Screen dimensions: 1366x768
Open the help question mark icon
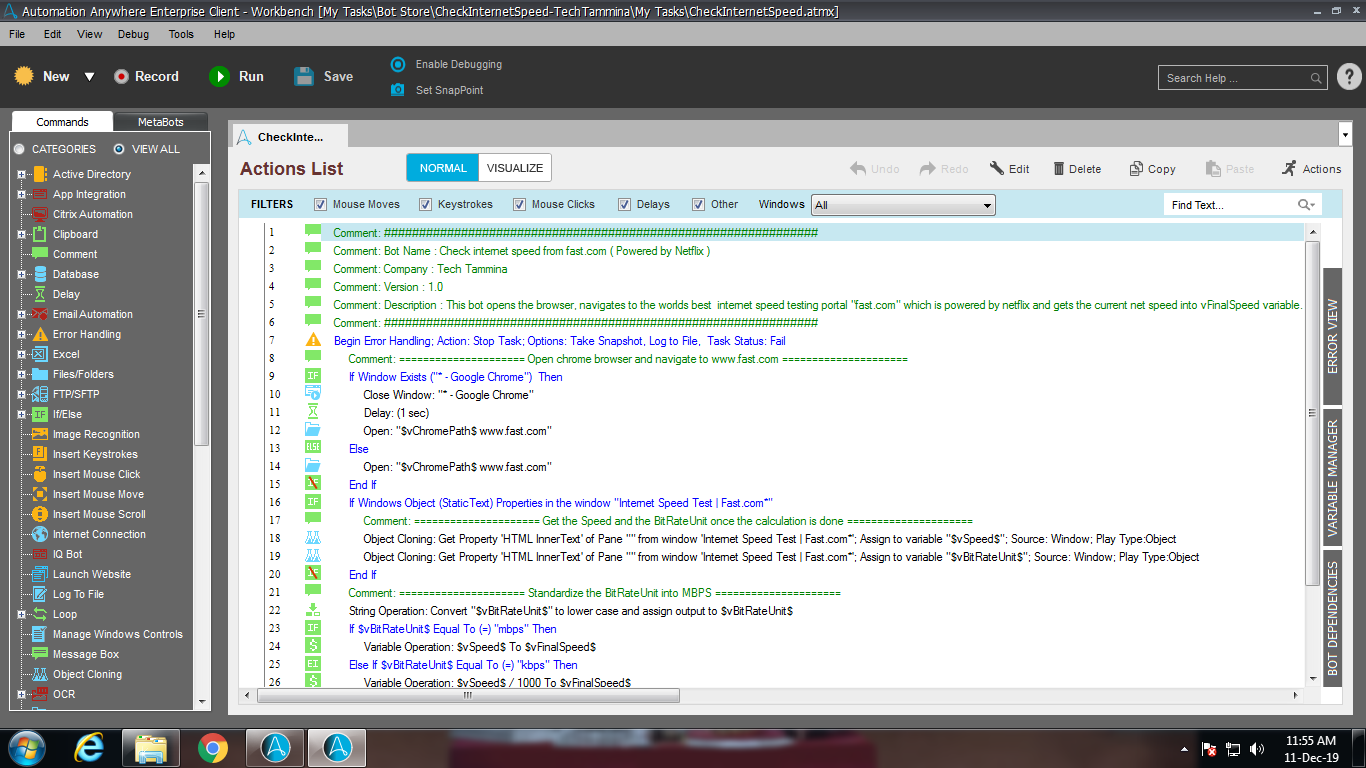[x=1348, y=77]
